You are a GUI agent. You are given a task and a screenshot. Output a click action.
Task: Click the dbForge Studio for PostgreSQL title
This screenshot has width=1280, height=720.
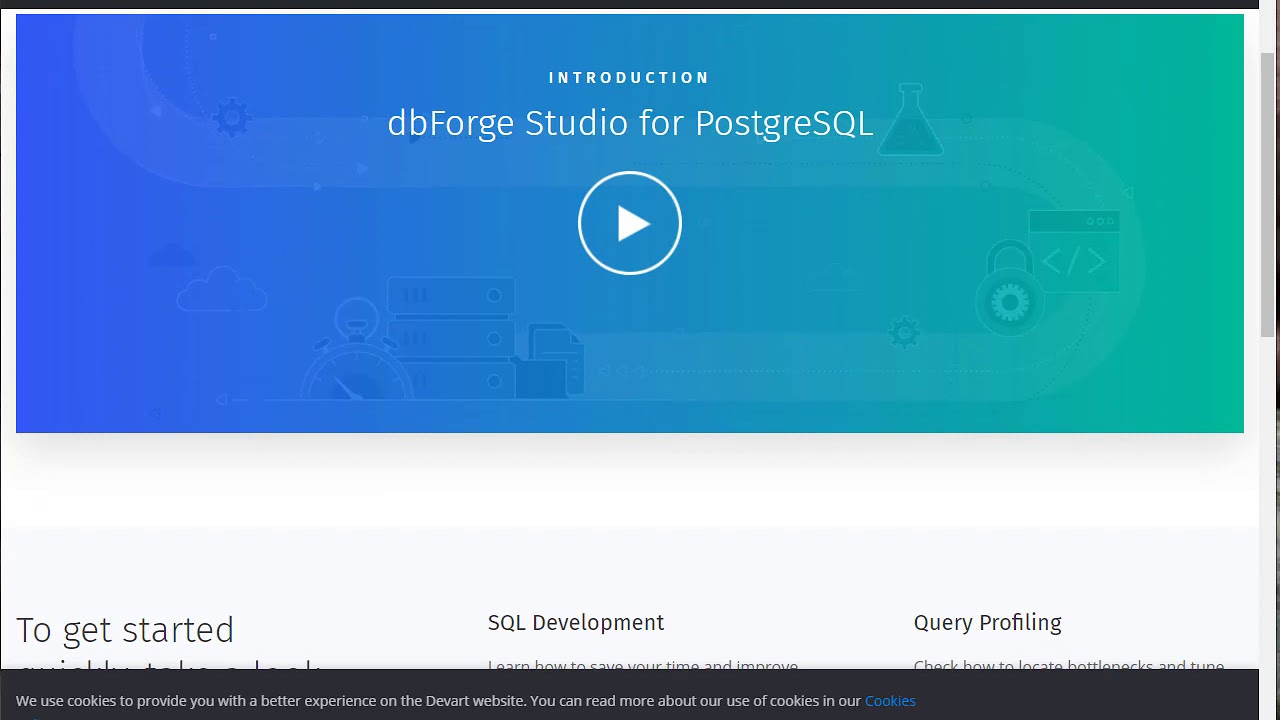(630, 123)
